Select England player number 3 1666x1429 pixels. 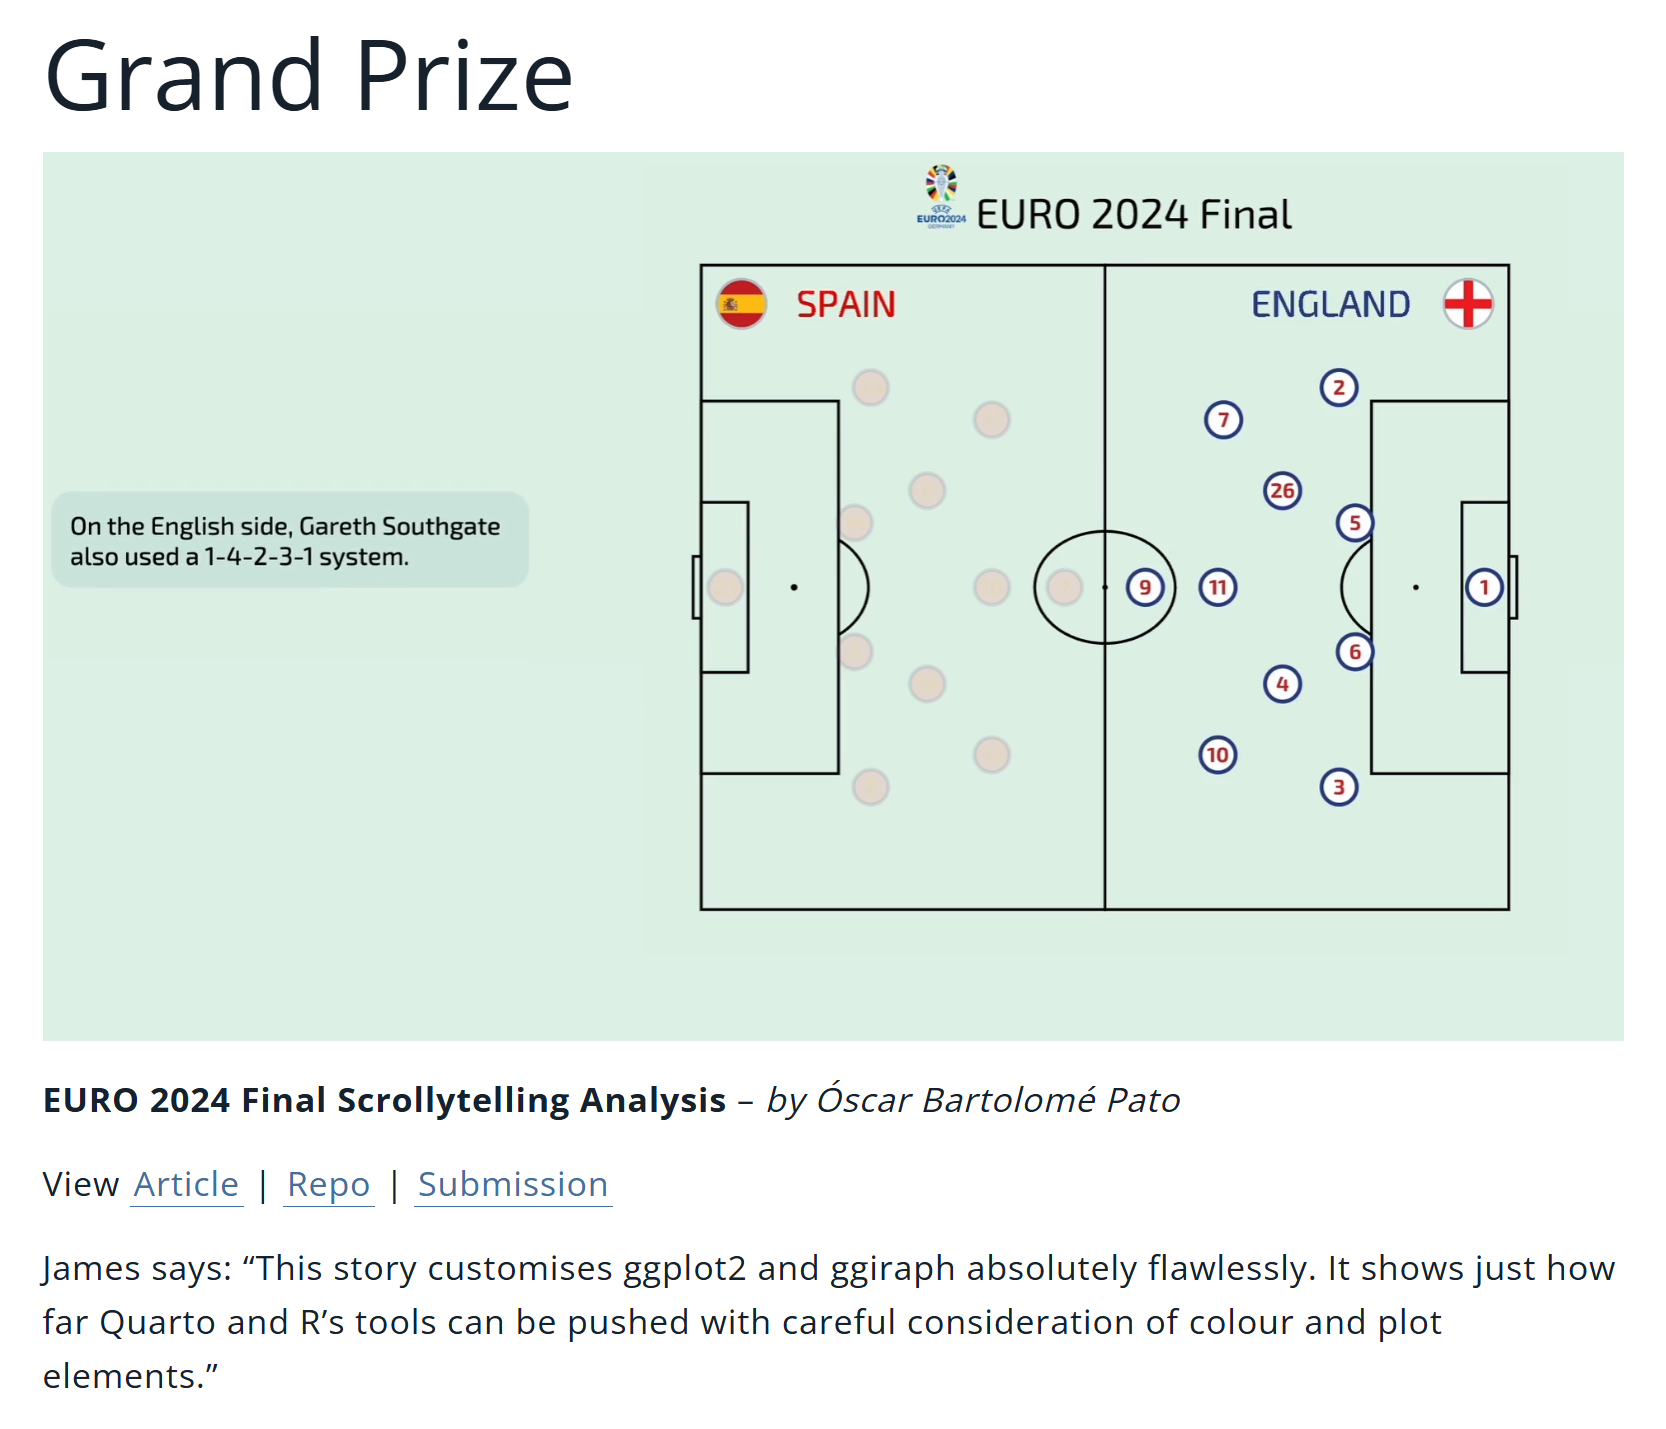coord(1339,787)
